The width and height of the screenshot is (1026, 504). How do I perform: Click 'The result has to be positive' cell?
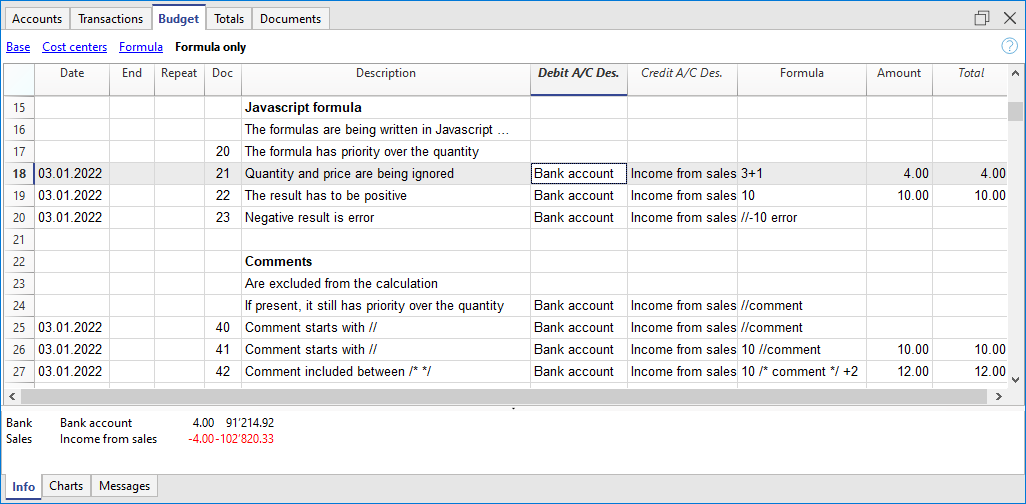point(385,195)
